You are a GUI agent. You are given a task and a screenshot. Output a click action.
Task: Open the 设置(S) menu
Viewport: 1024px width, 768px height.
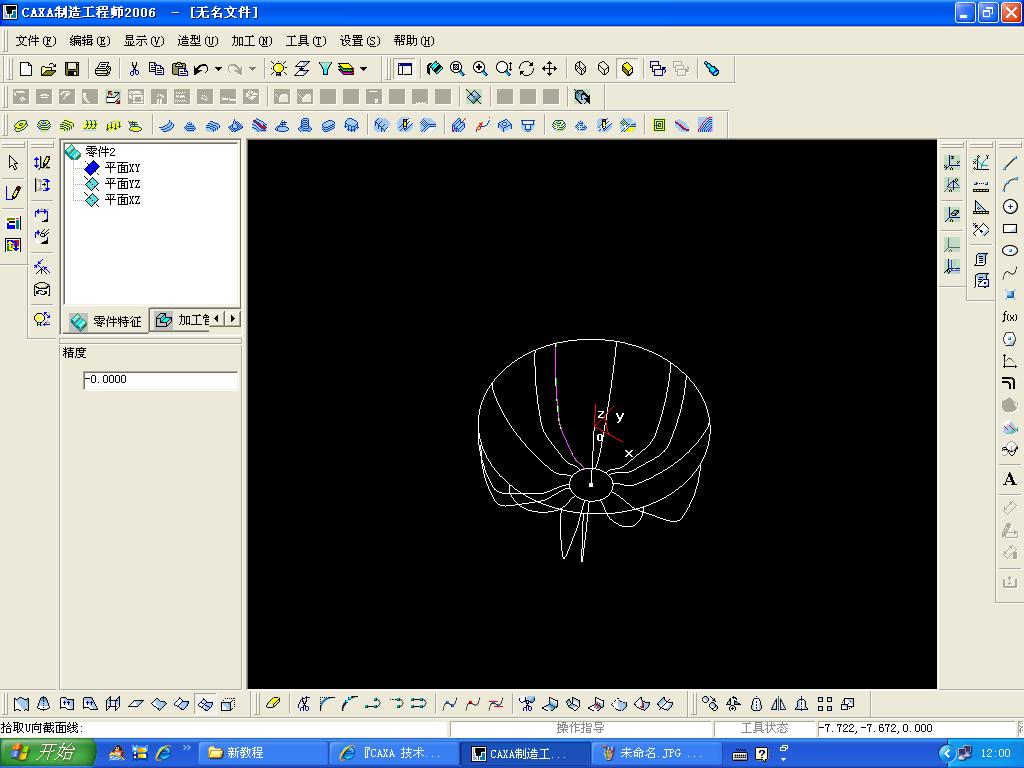(x=360, y=40)
